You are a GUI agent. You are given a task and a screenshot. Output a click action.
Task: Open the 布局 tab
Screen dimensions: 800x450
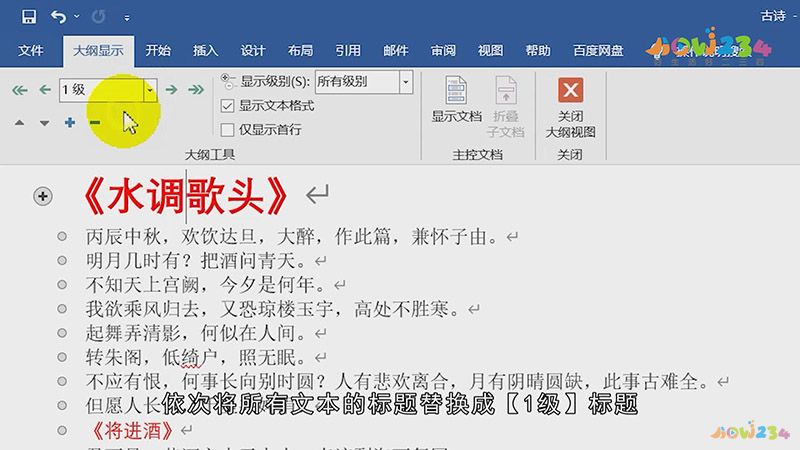tap(301, 51)
